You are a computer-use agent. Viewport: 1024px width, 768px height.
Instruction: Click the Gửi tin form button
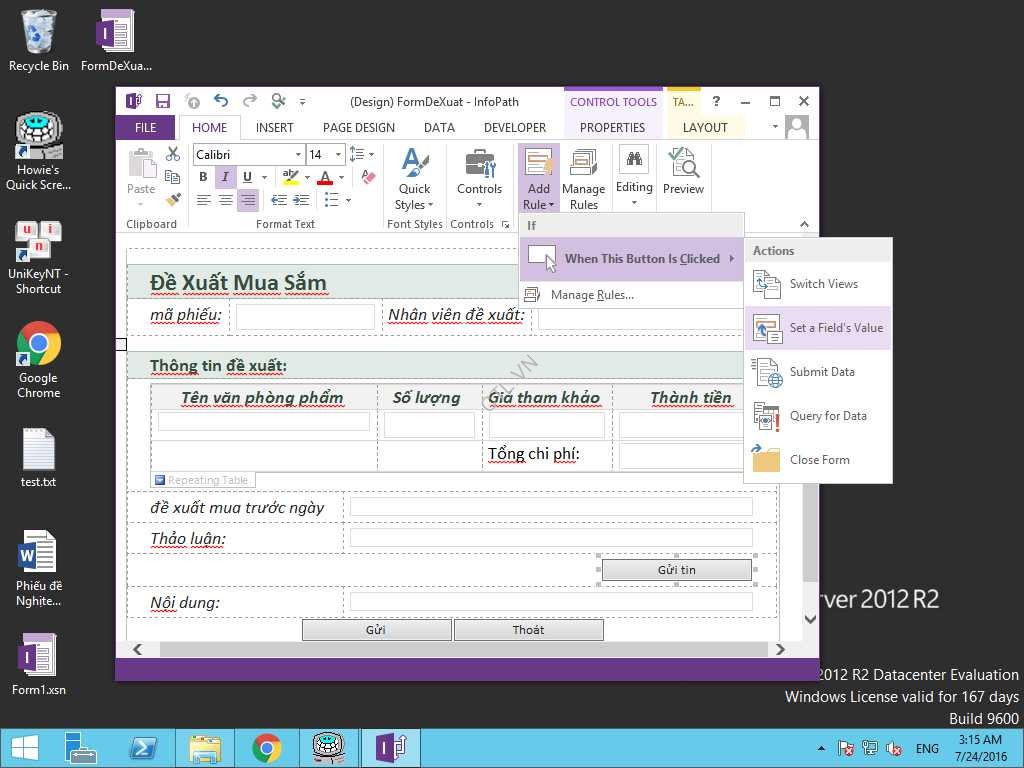coord(677,570)
